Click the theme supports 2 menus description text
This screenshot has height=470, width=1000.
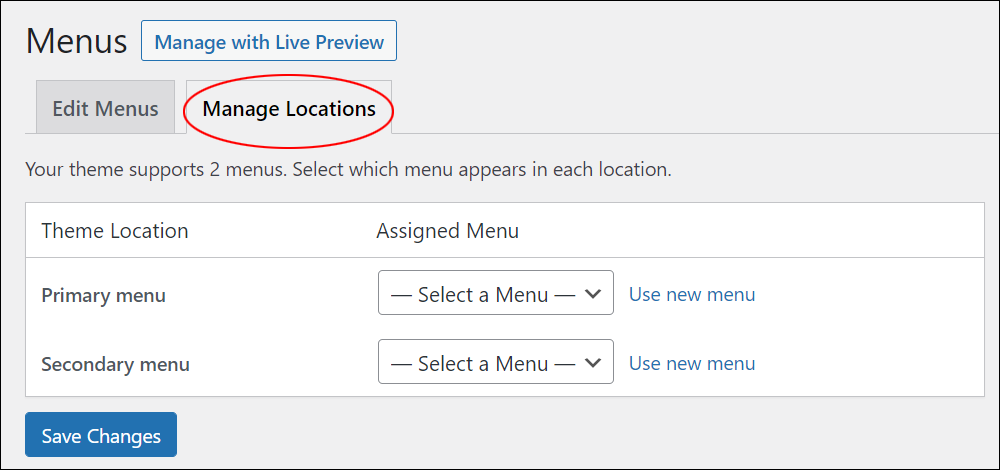(348, 170)
